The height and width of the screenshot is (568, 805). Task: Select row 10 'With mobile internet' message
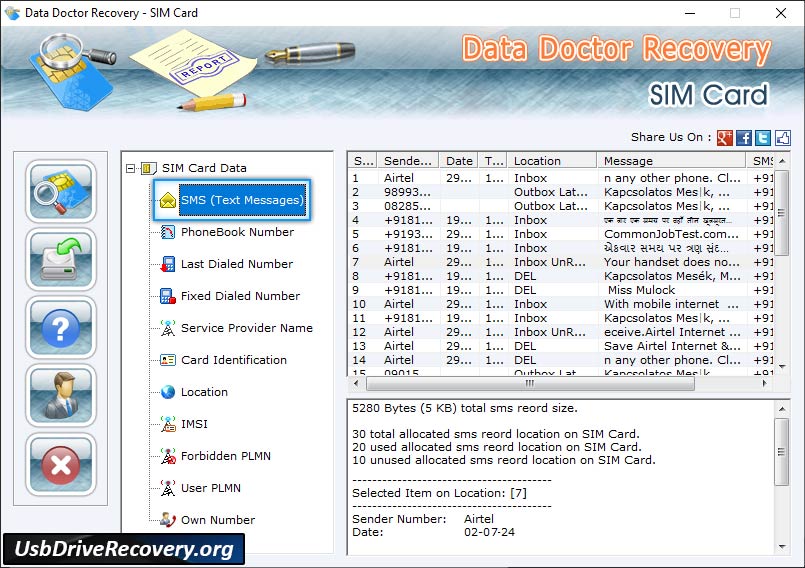click(672, 304)
